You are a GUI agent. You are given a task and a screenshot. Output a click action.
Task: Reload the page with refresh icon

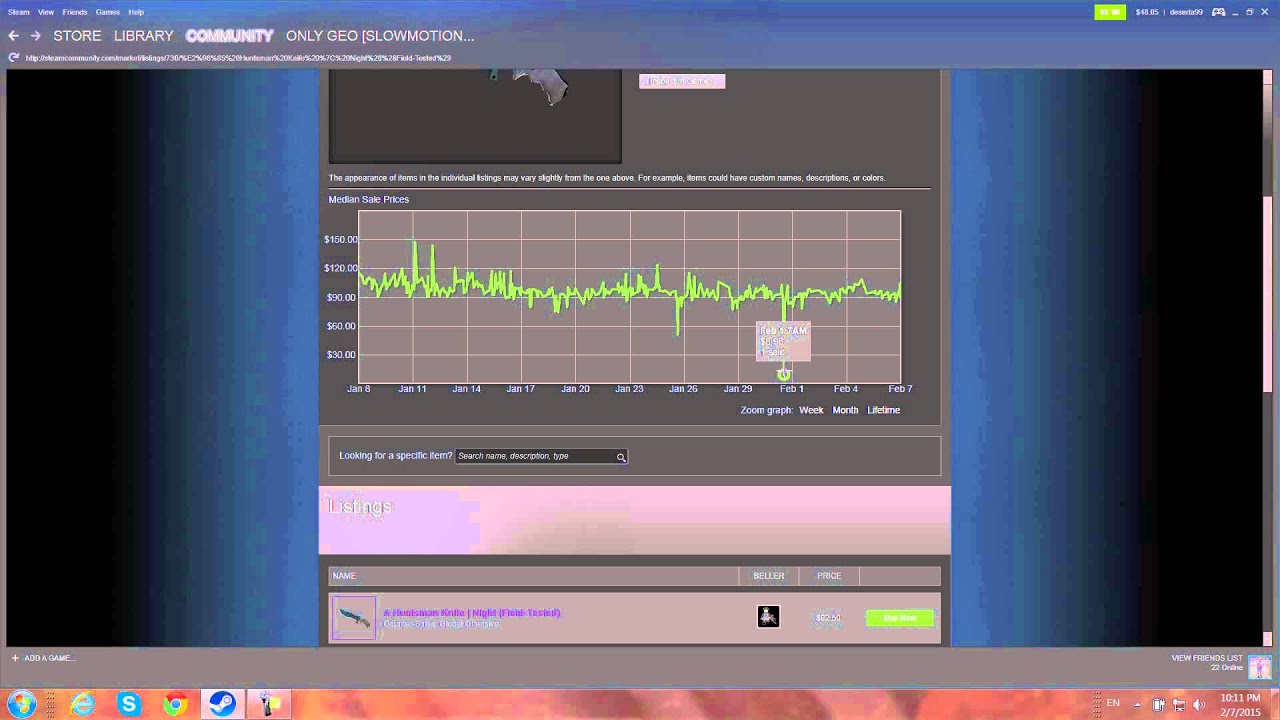[13, 58]
